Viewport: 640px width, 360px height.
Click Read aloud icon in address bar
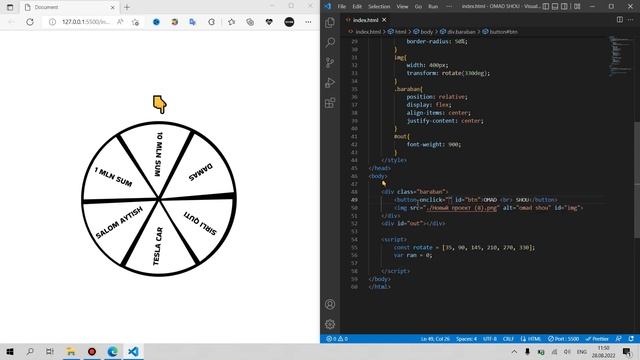pyautogui.click(x=120, y=22)
